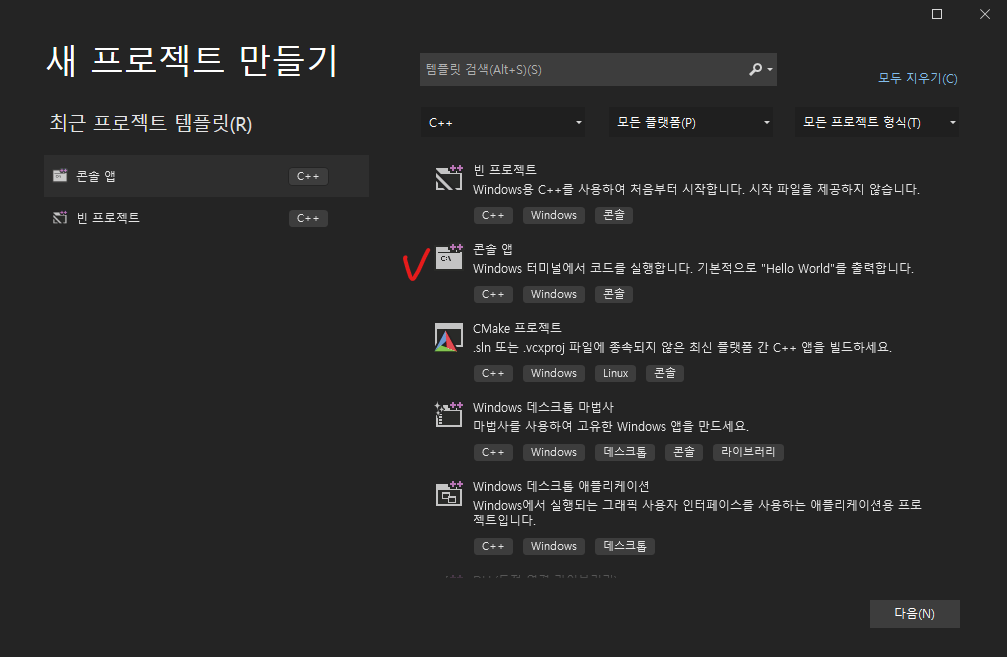Click the 모두 지우기 clear-all link
The height and width of the screenshot is (657, 1007).
pyautogui.click(x=918, y=78)
